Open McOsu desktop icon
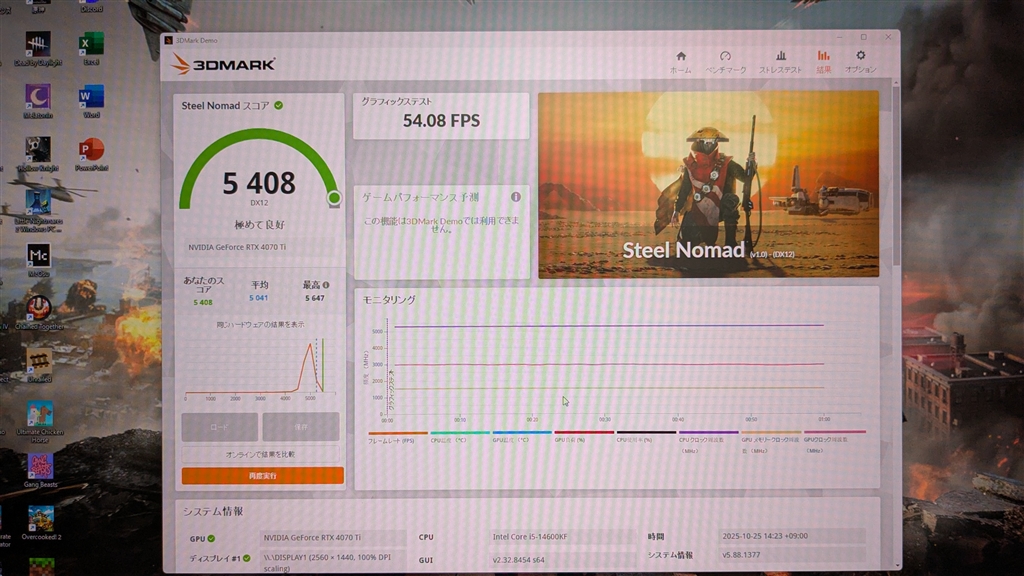This screenshot has height=576, width=1024. [38, 260]
